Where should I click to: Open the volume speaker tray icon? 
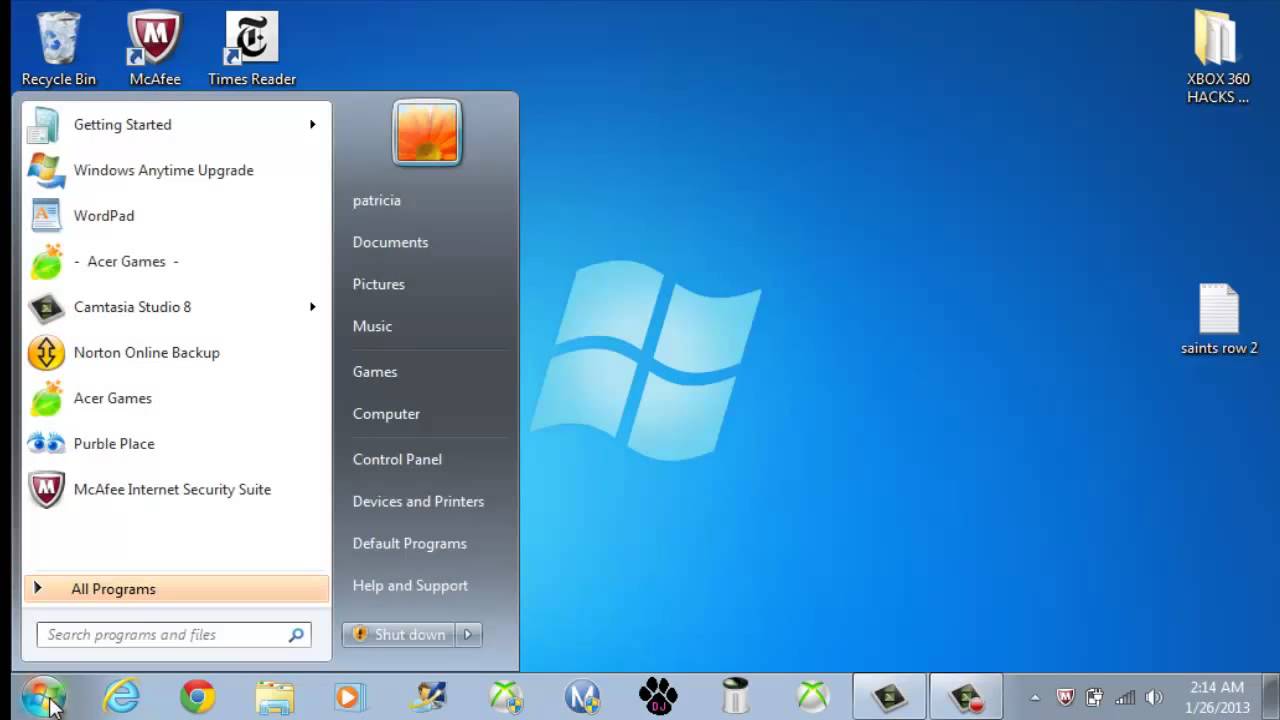[x=1153, y=697]
